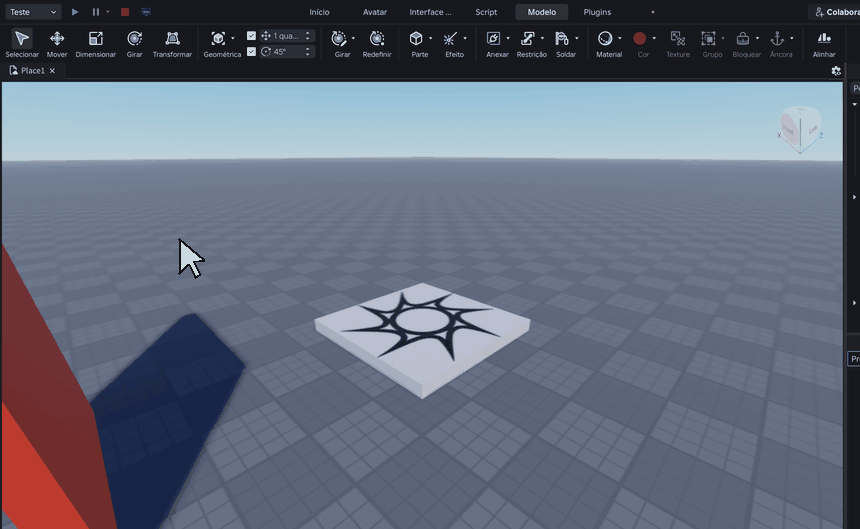Open the Interface tab
Screen dimensions: 860x529
pyautogui.click(x=430, y=12)
